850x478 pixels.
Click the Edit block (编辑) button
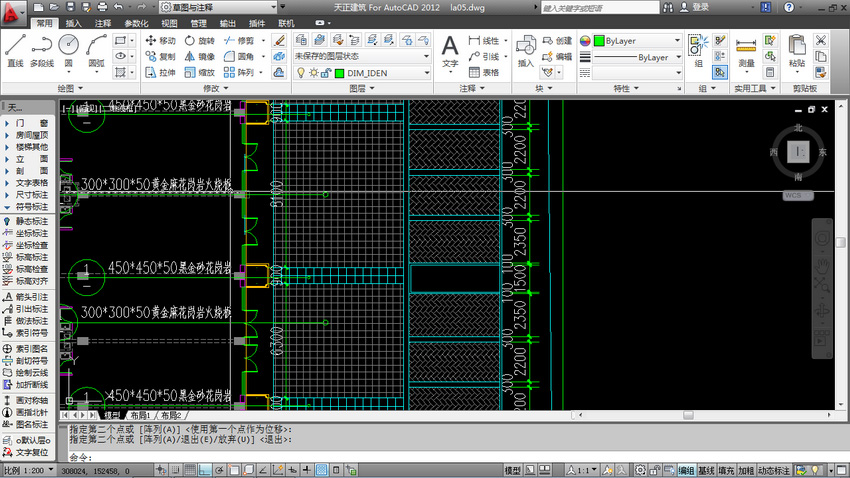point(557,56)
